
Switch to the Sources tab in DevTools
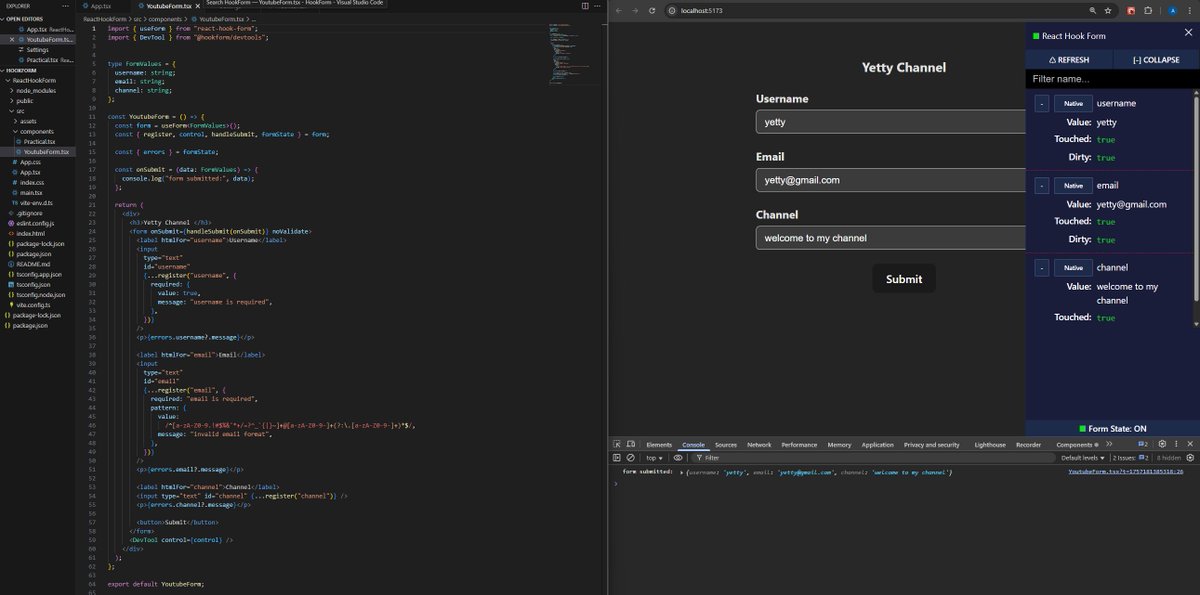click(x=726, y=444)
